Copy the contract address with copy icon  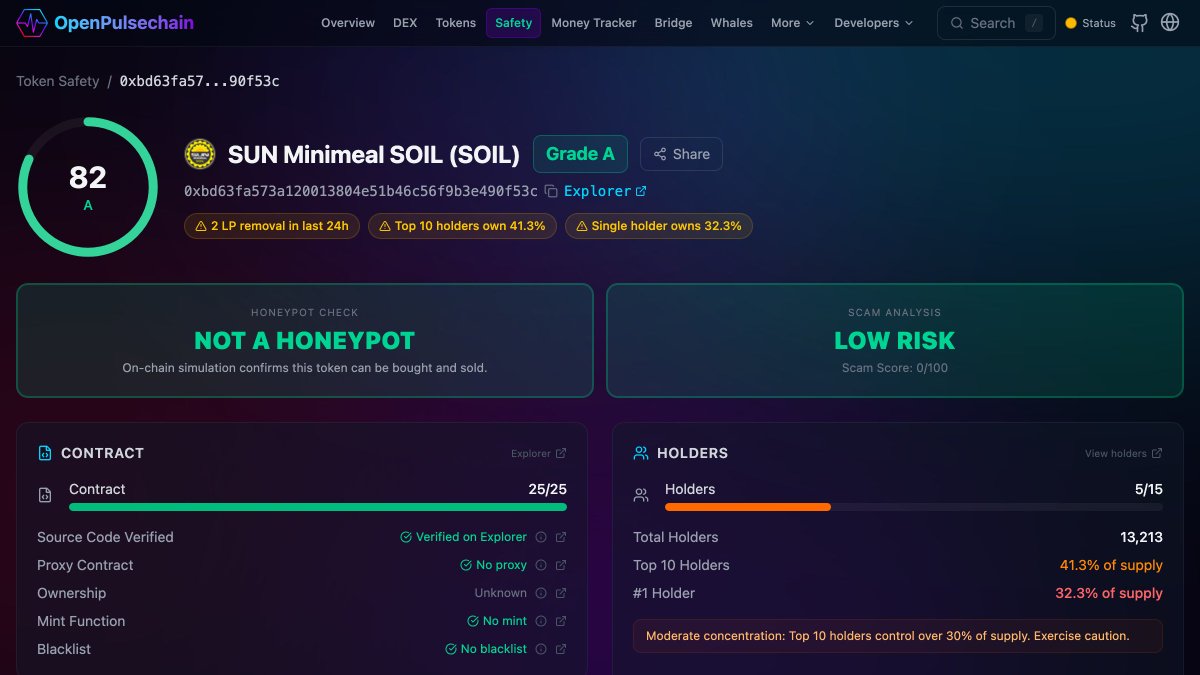[x=551, y=191]
